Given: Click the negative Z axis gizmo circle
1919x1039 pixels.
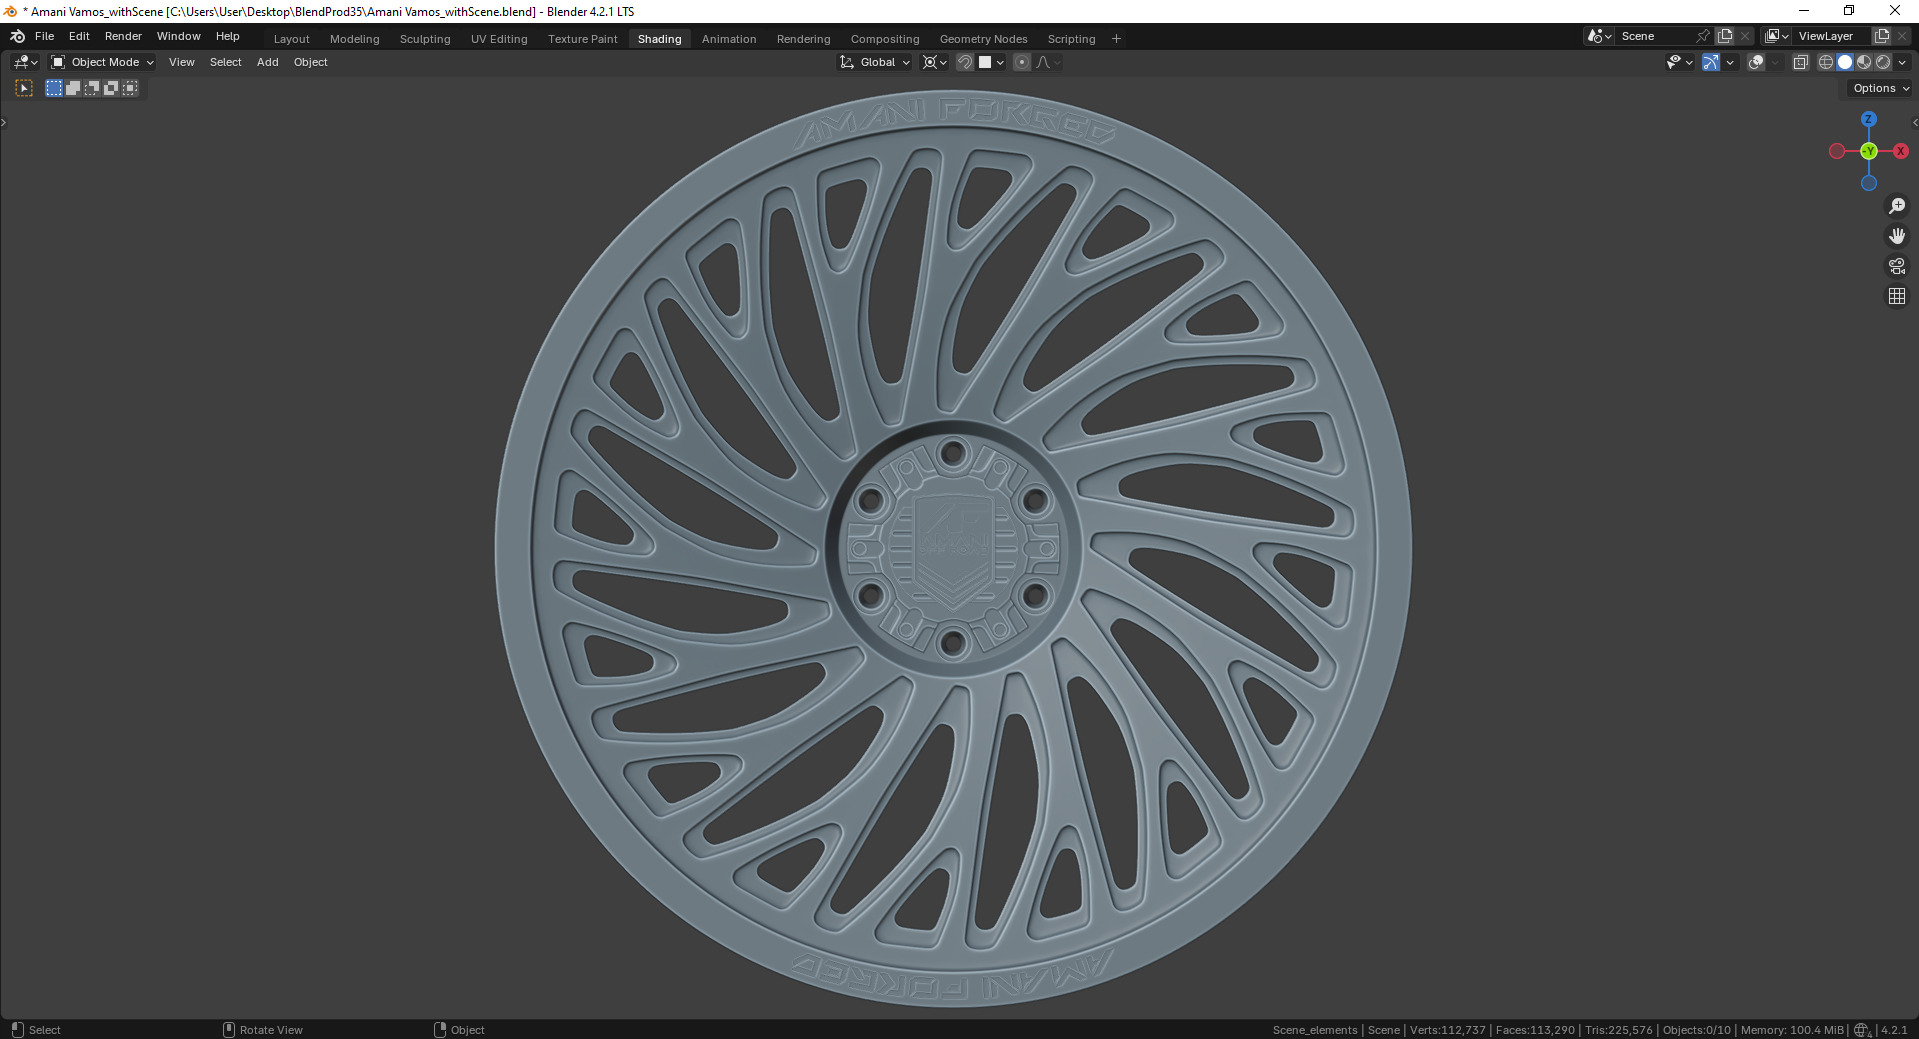Looking at the screenshot, I should pyautogui.click(x=1868, y=183).
